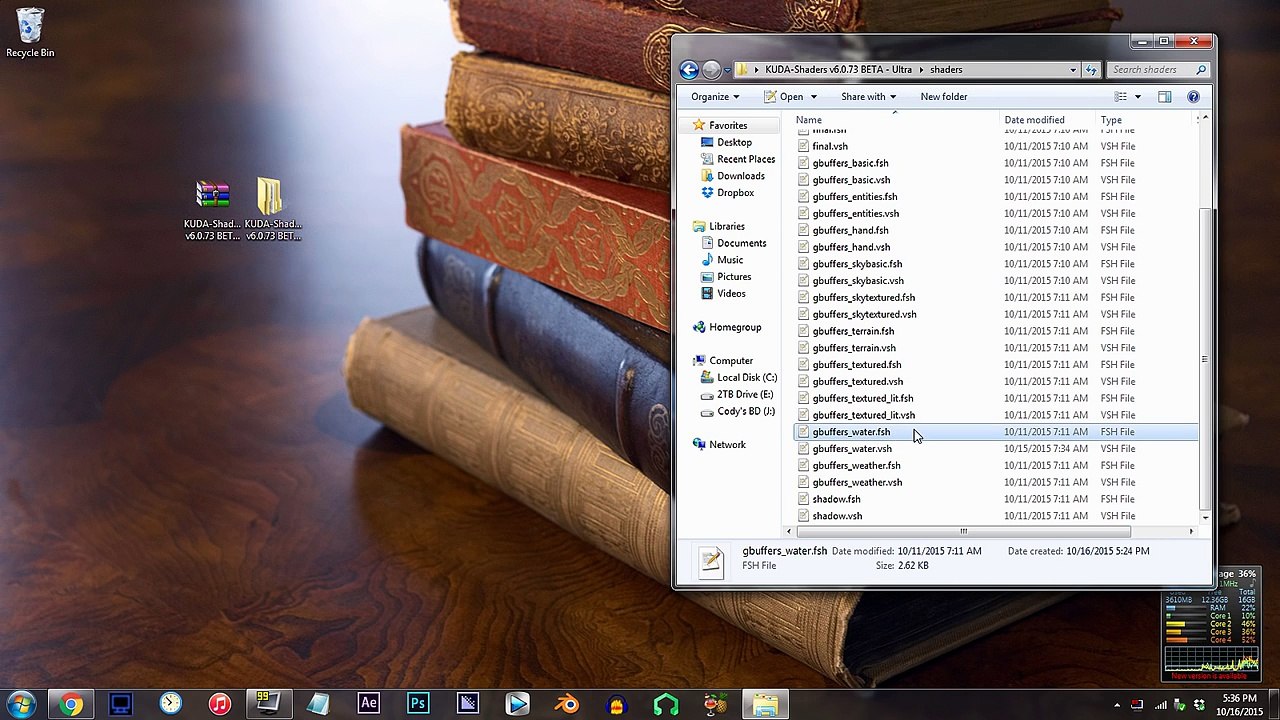Select Homegroup in navigation pane
1280x720 pixels.
[x=735, y=328]
